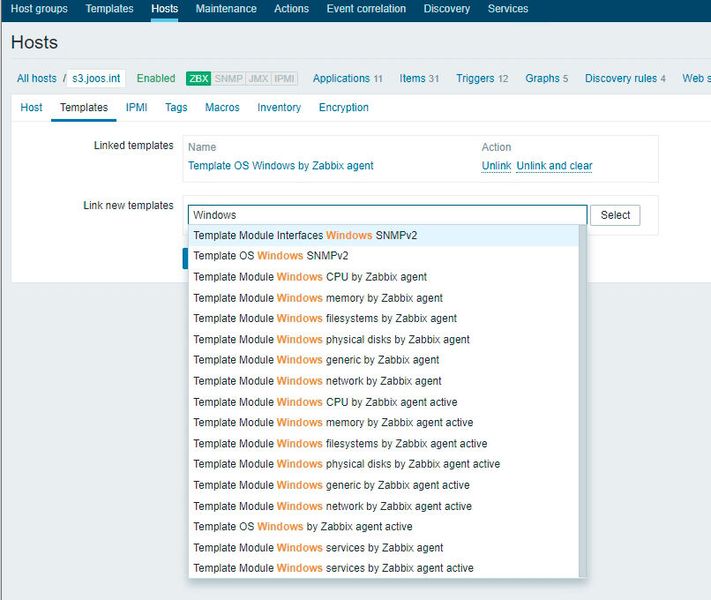The height and width of the screenshot is (600, 711).
Task: Choose Template Module Windows CPU by Zabbix agent
Action: click(384, 277)
